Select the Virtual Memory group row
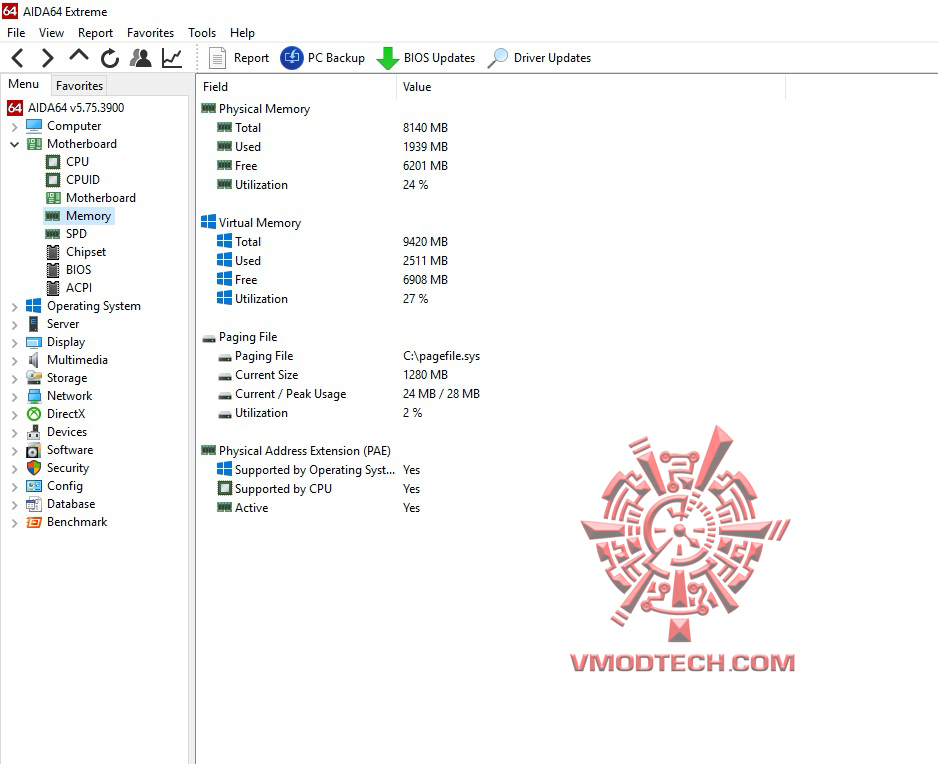 pos(260,223)
